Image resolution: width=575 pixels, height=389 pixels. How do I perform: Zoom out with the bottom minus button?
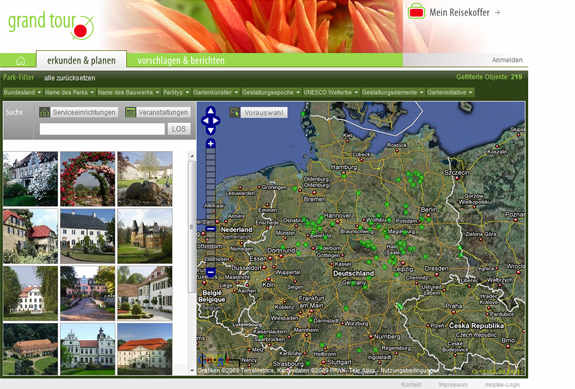point(210,272)
